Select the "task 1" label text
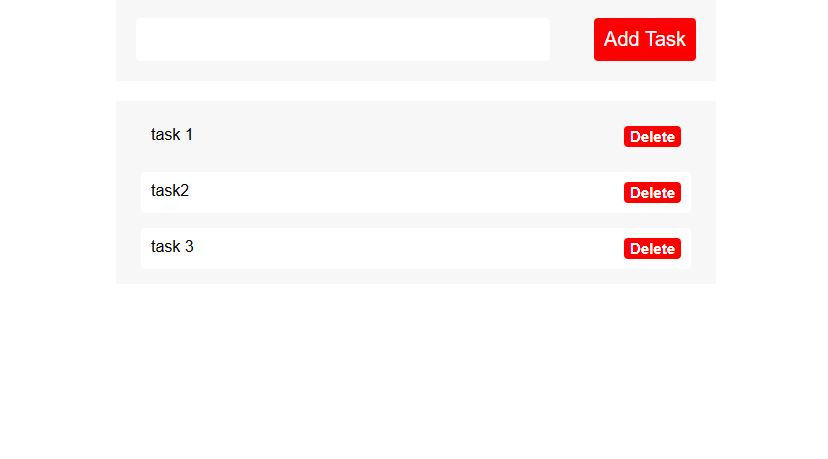 (x=172, y=135)
